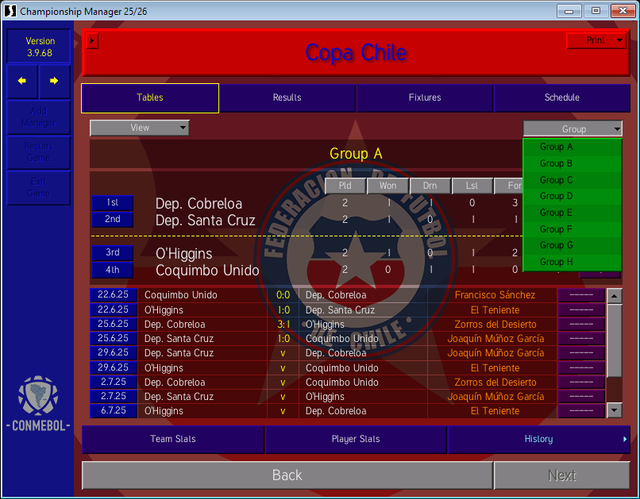Viewport: 640px width, 499px height.
Task: Click Zorros del Desierto on 25.6.25 row
Action: [x=495, y=324]
